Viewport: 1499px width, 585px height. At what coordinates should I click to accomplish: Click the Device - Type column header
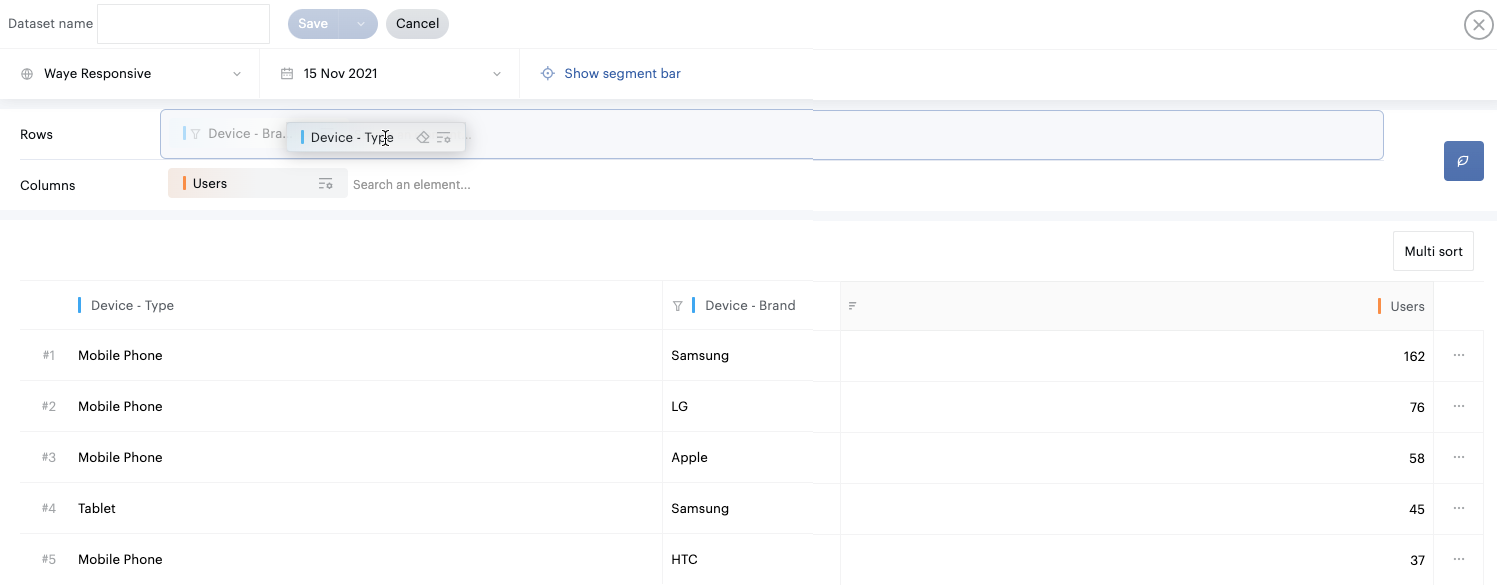[x=132, y=306]
